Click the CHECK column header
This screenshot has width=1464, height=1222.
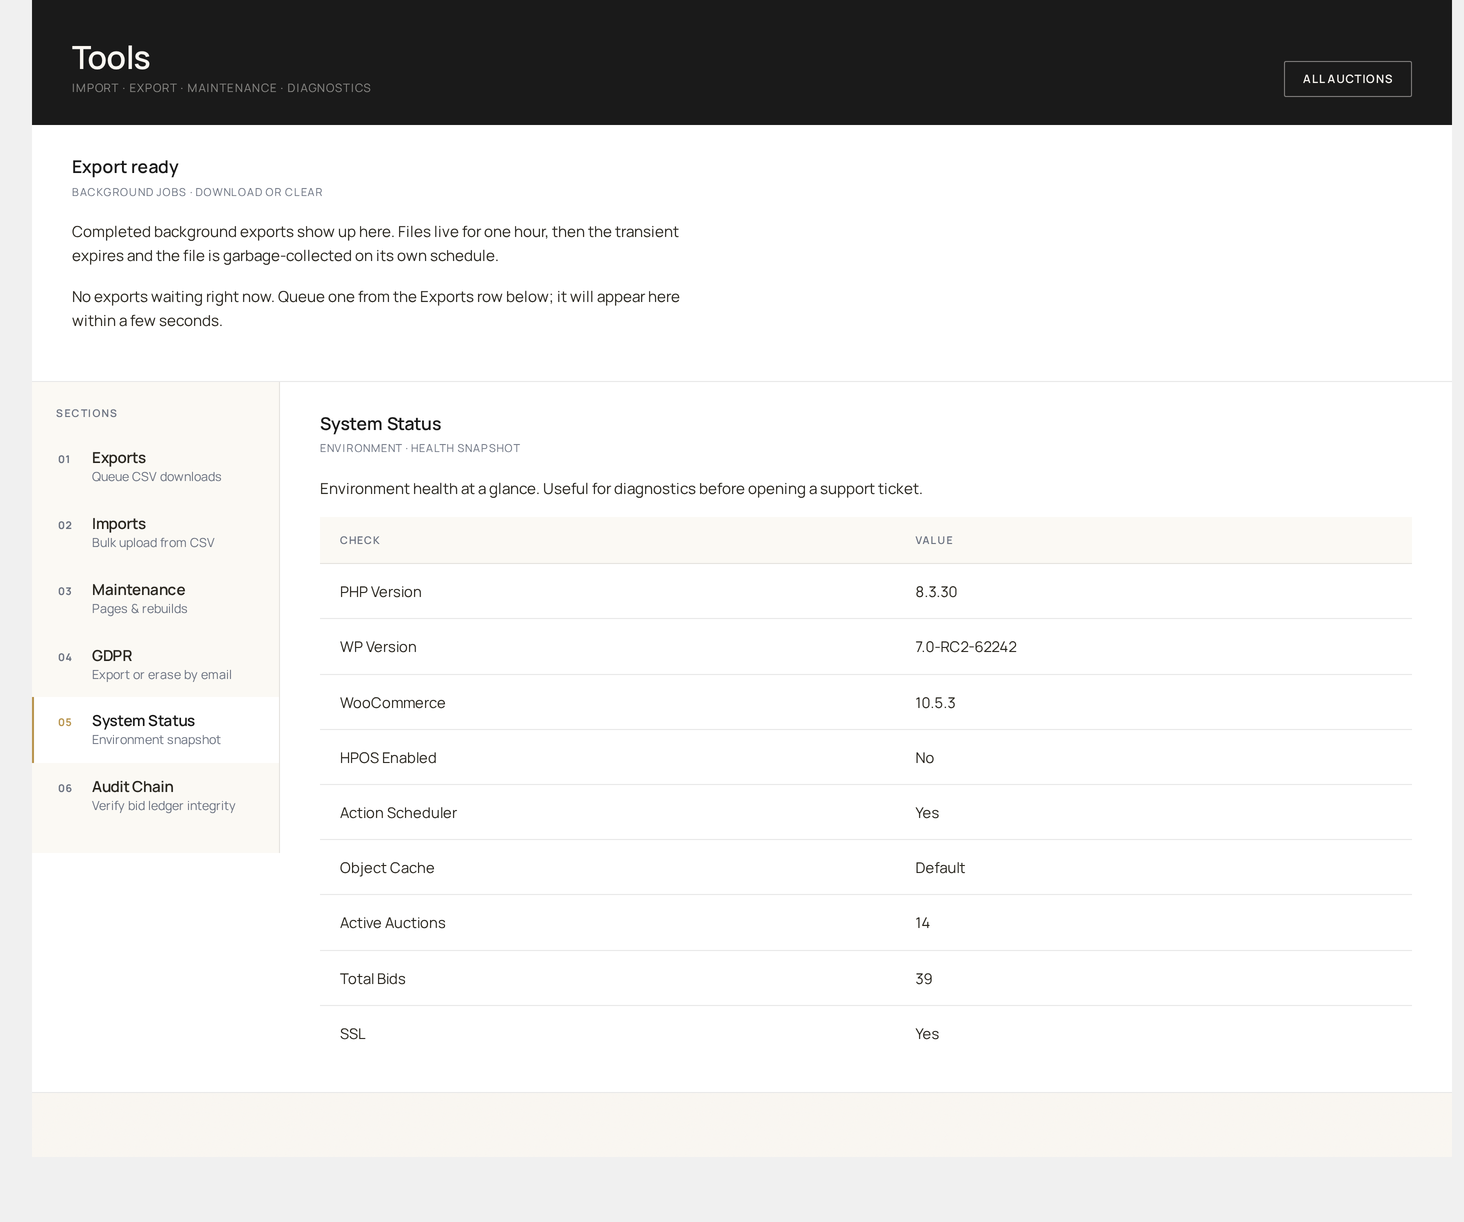point(360,540)
